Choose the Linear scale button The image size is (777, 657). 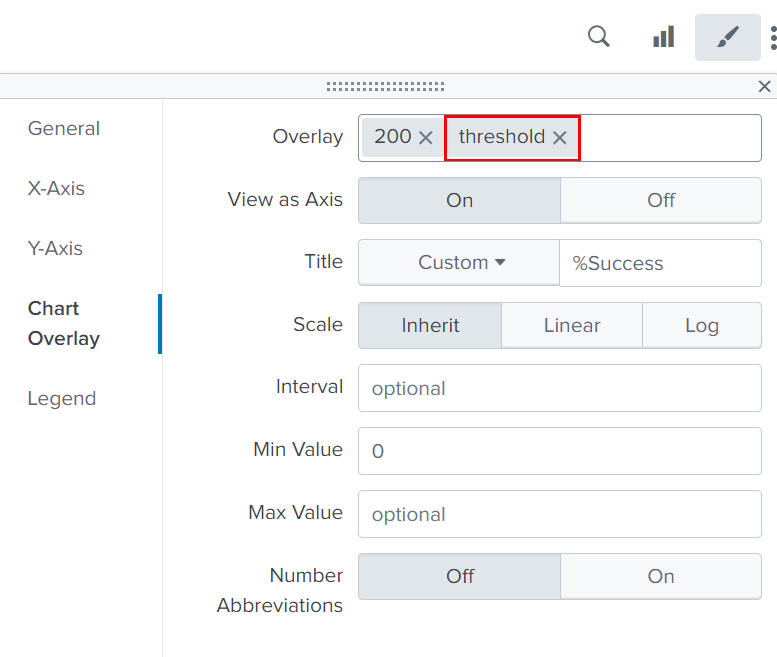pyautogui.click(x=572, y=325)
